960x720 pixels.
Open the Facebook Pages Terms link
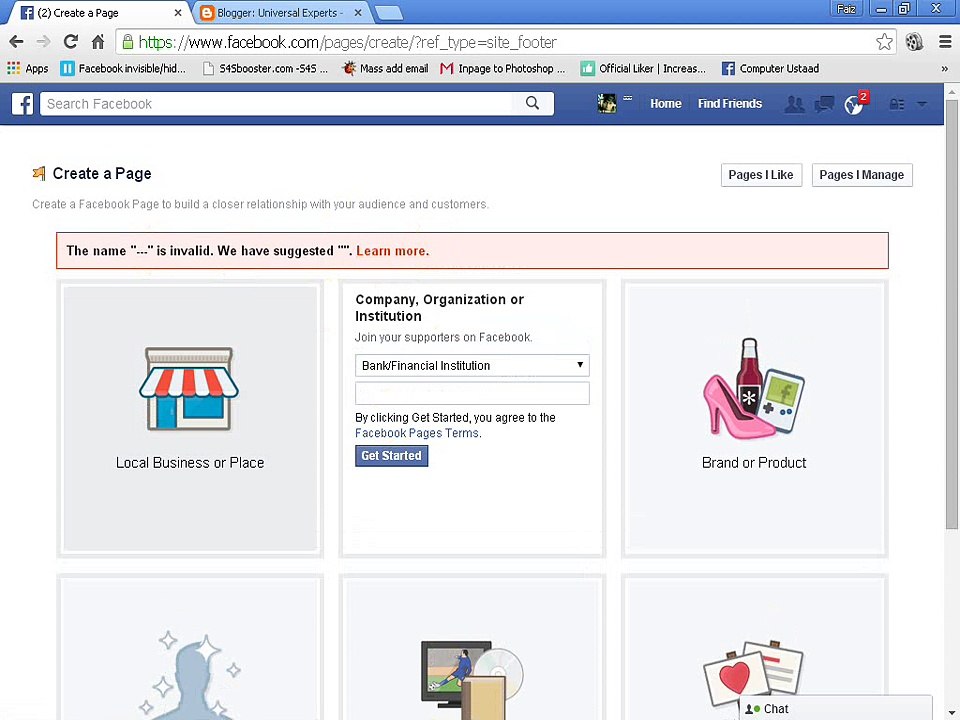(x=417, y=433)
